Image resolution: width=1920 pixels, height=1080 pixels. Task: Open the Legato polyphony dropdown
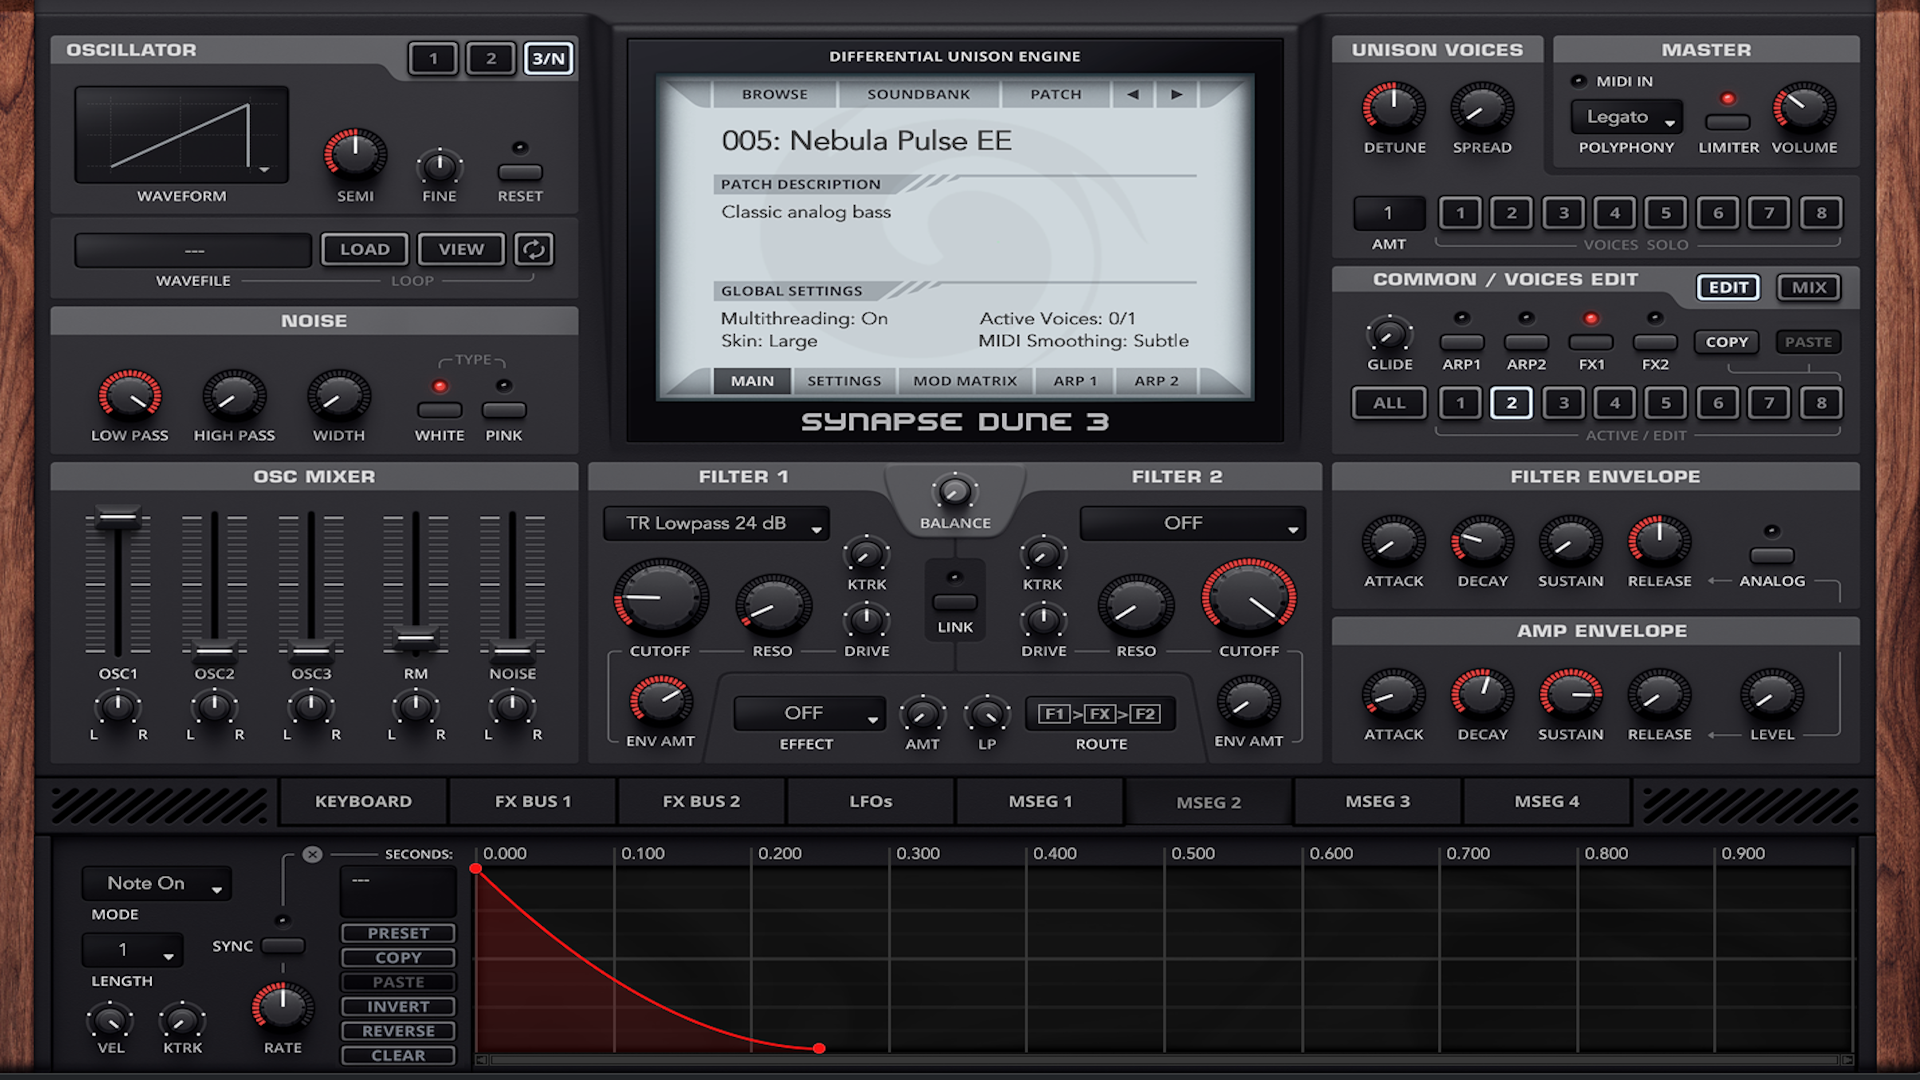[1626, 117]
